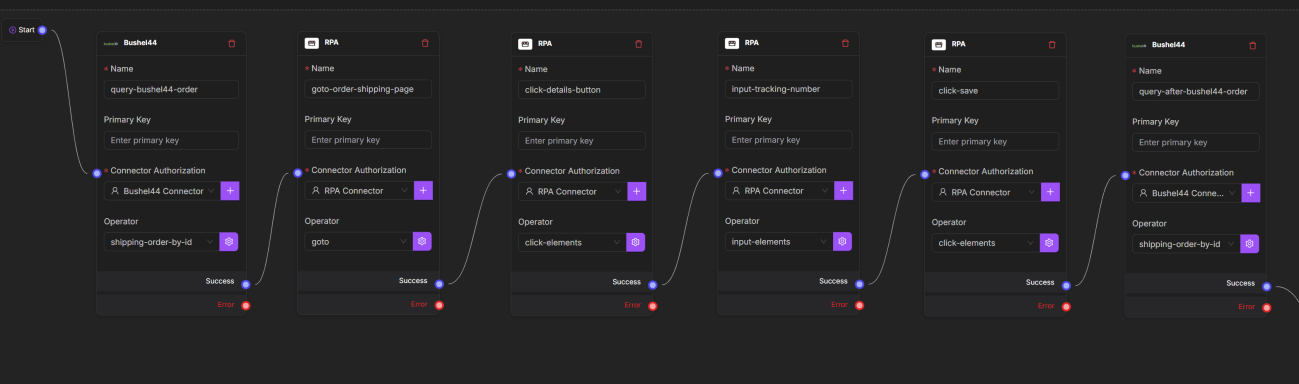The image size is (1299, 384).
Task: Delete the click-save node via trash icon
Action: click(1051, 44)
